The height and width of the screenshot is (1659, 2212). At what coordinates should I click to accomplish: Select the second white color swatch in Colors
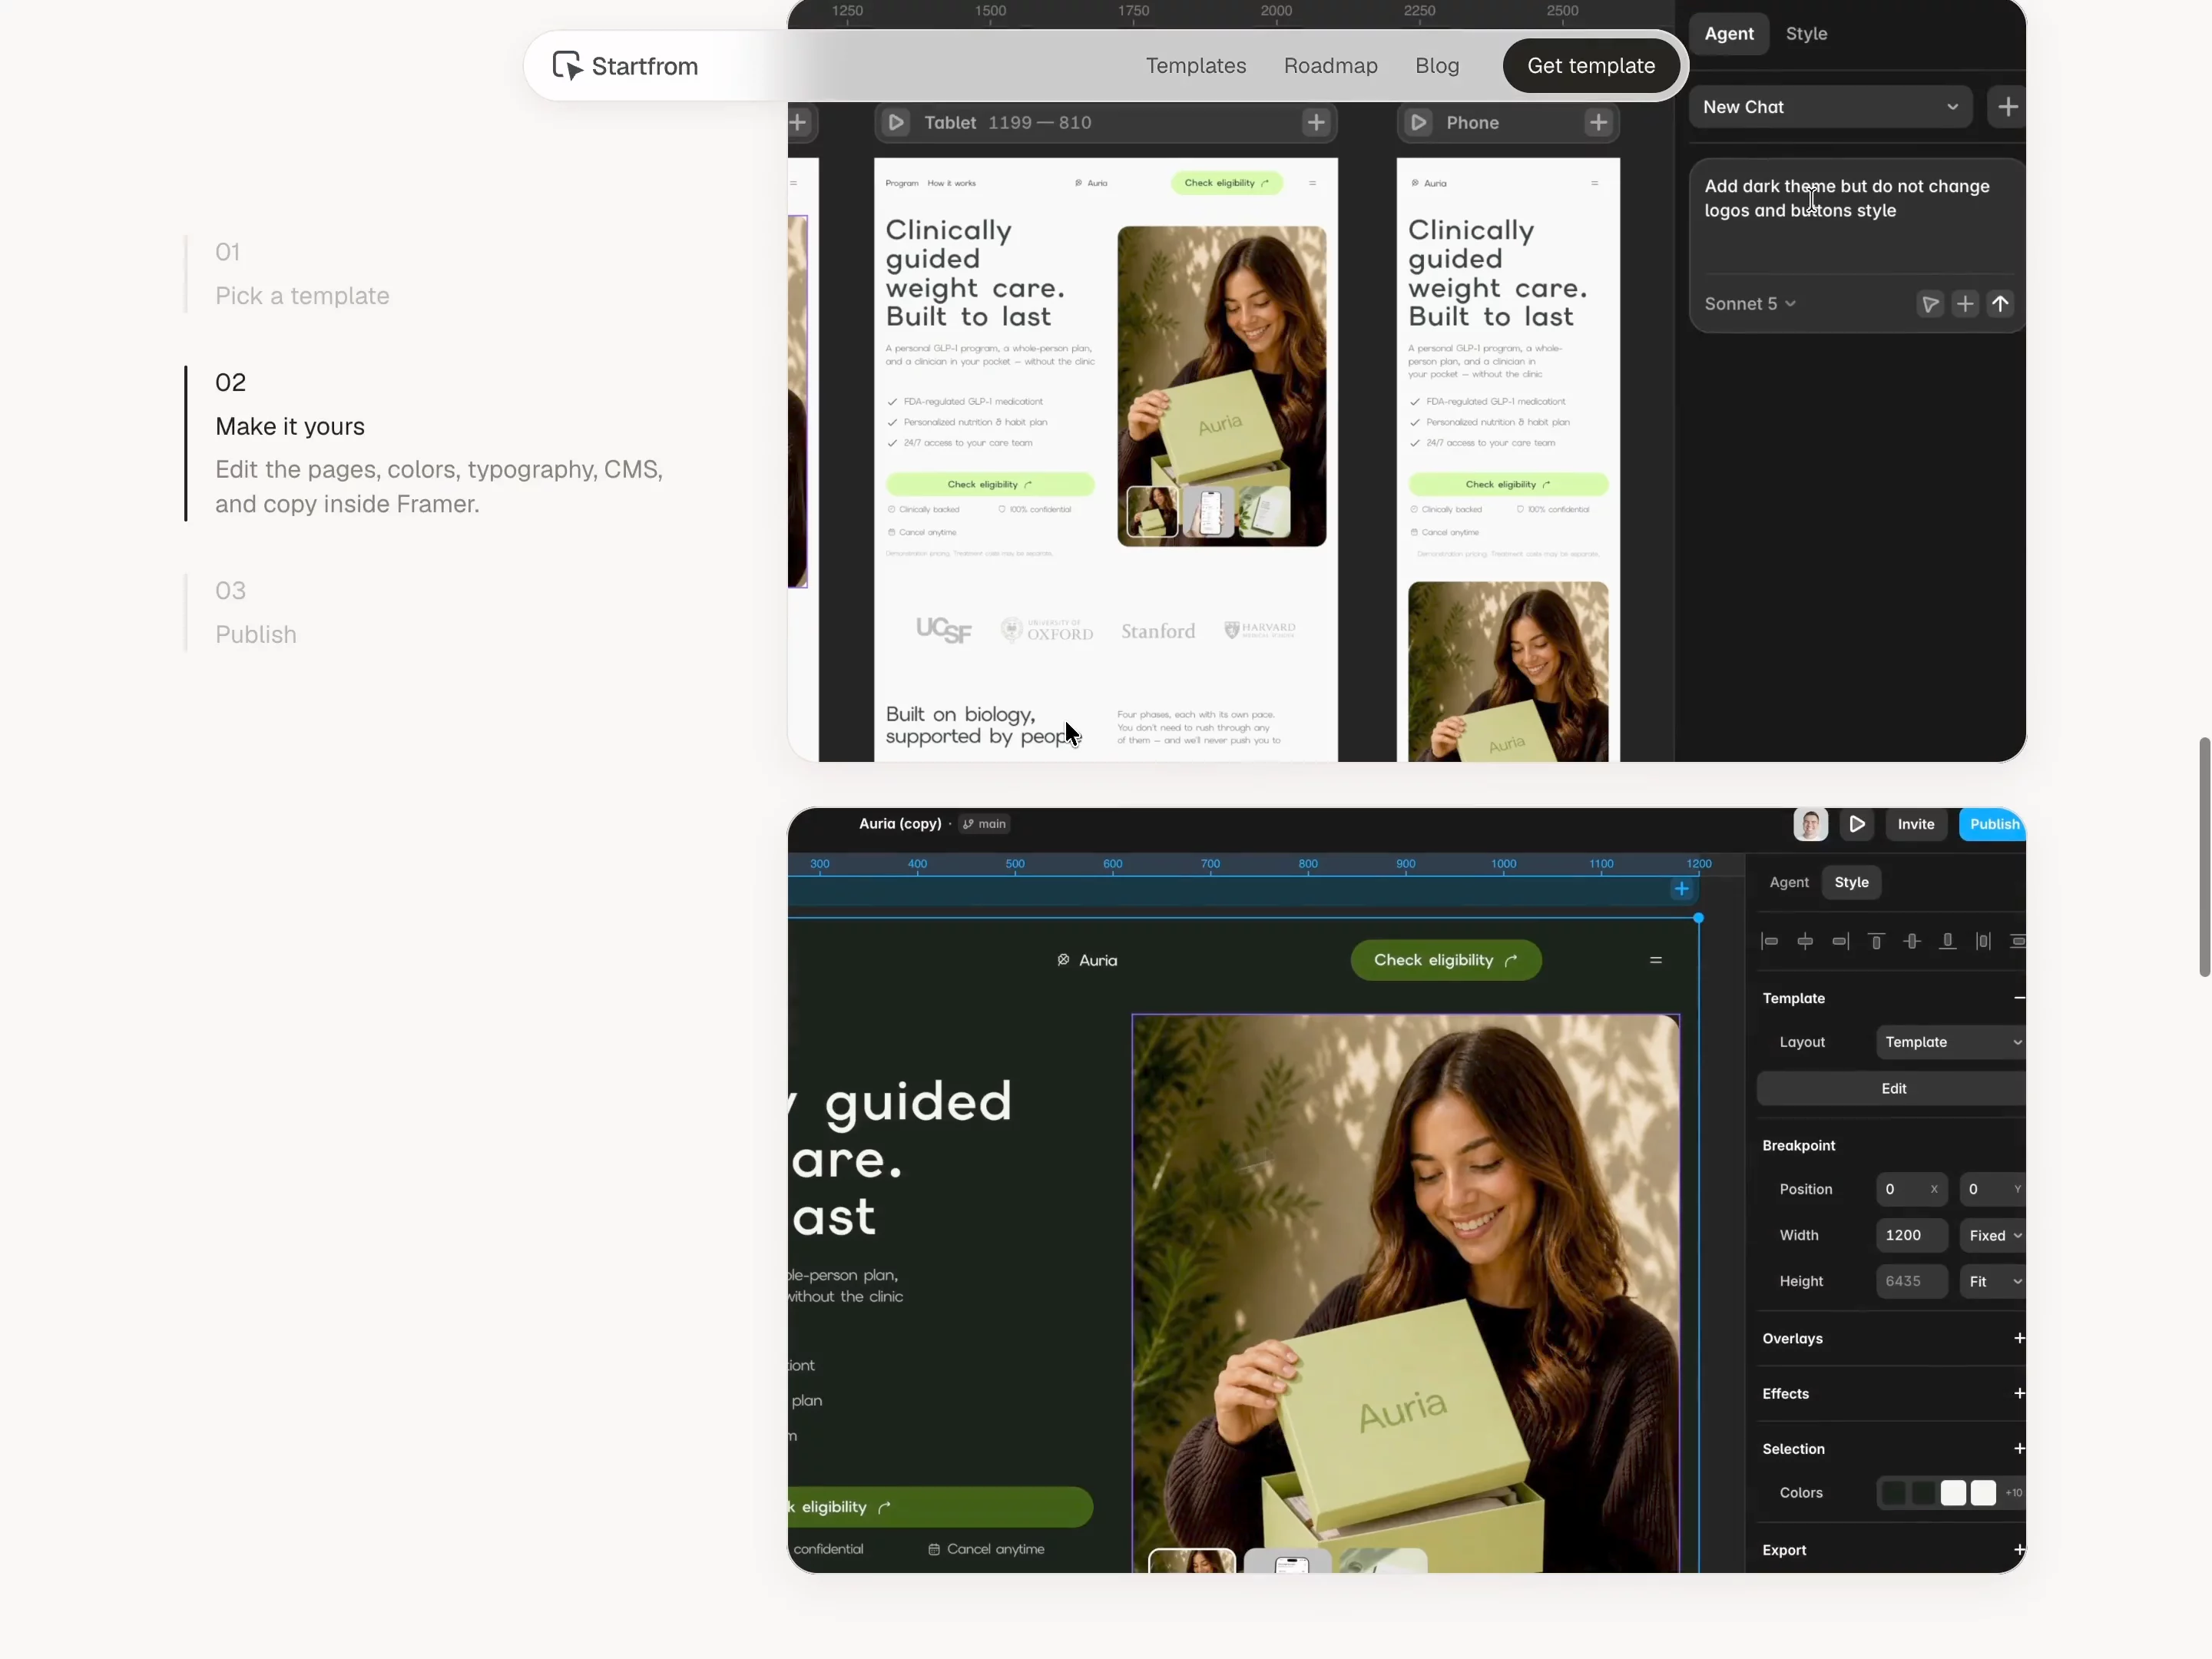coord(1983,1493)
